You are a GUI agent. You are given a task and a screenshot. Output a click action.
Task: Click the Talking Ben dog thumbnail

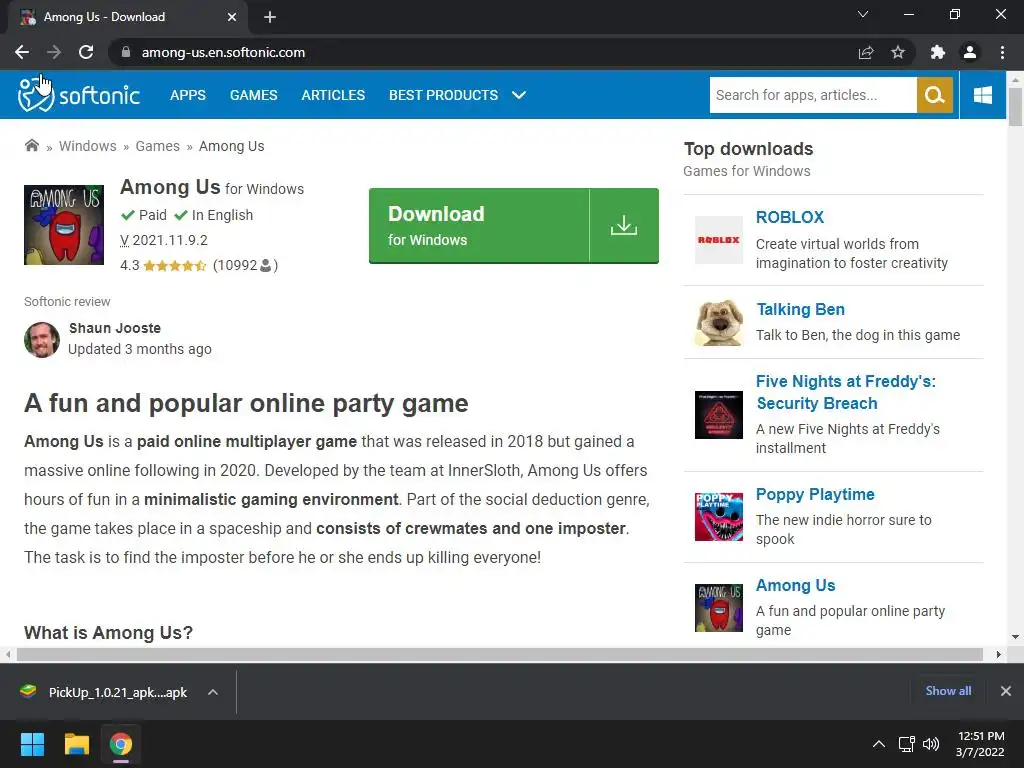pos(718,322)
